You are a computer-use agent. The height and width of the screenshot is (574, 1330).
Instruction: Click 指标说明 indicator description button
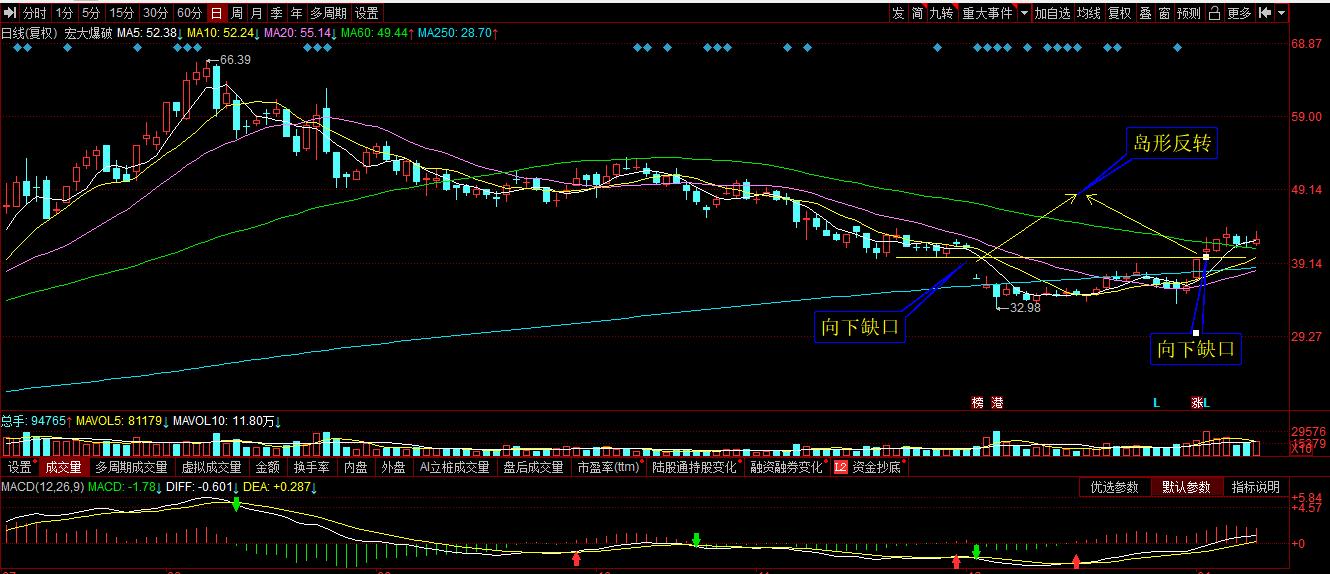click(1255, 487)
